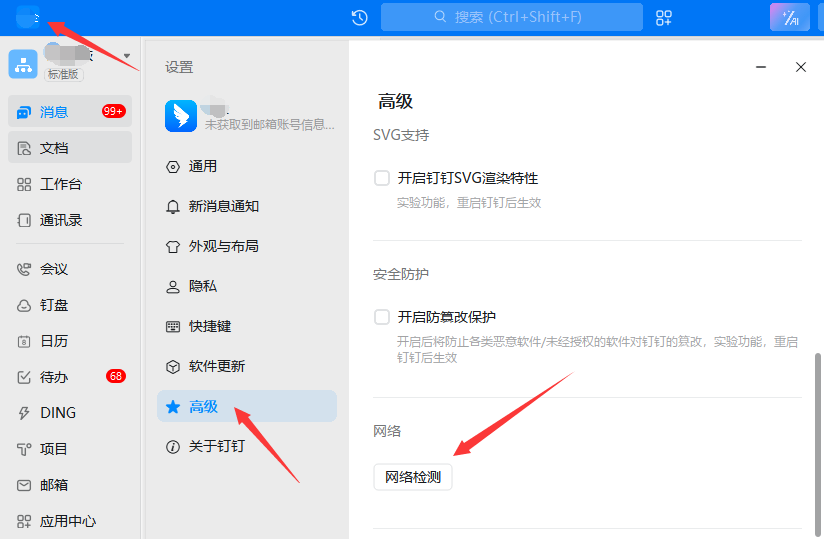Click the user avatar in top-left corner
The width and height of the screenshot is (824, 539).
28,17
